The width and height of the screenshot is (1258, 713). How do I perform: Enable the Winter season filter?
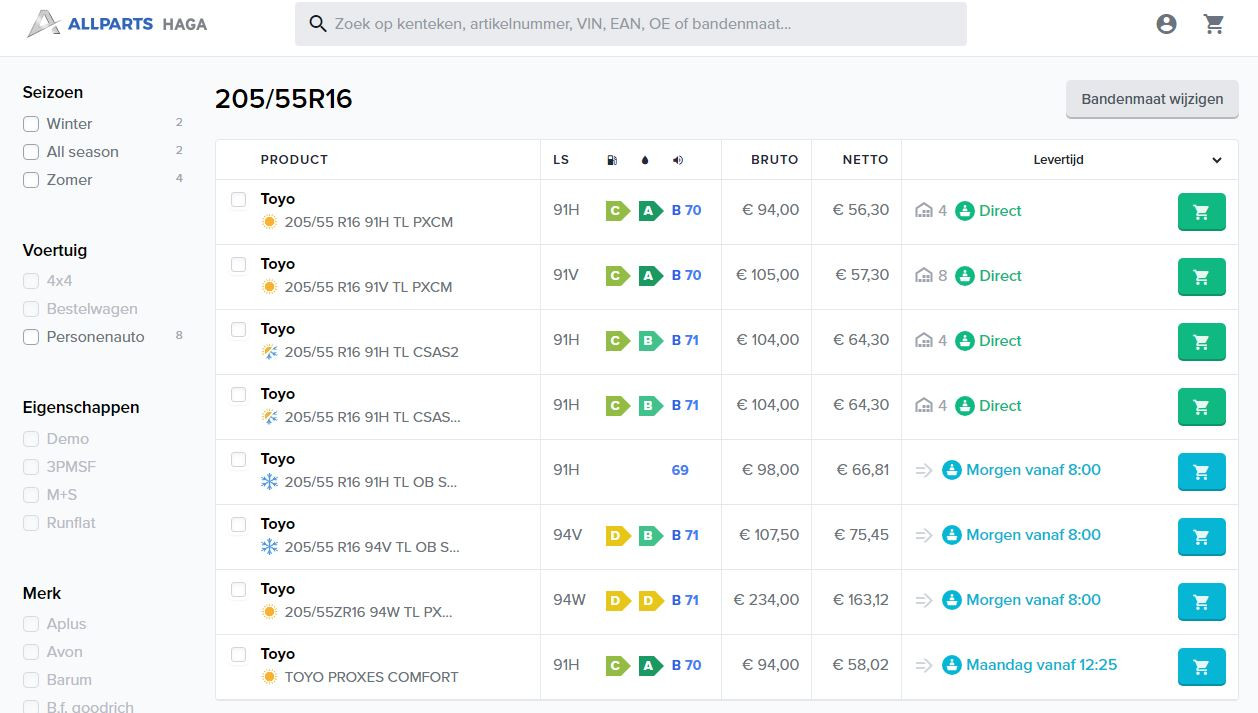(31, 124)
